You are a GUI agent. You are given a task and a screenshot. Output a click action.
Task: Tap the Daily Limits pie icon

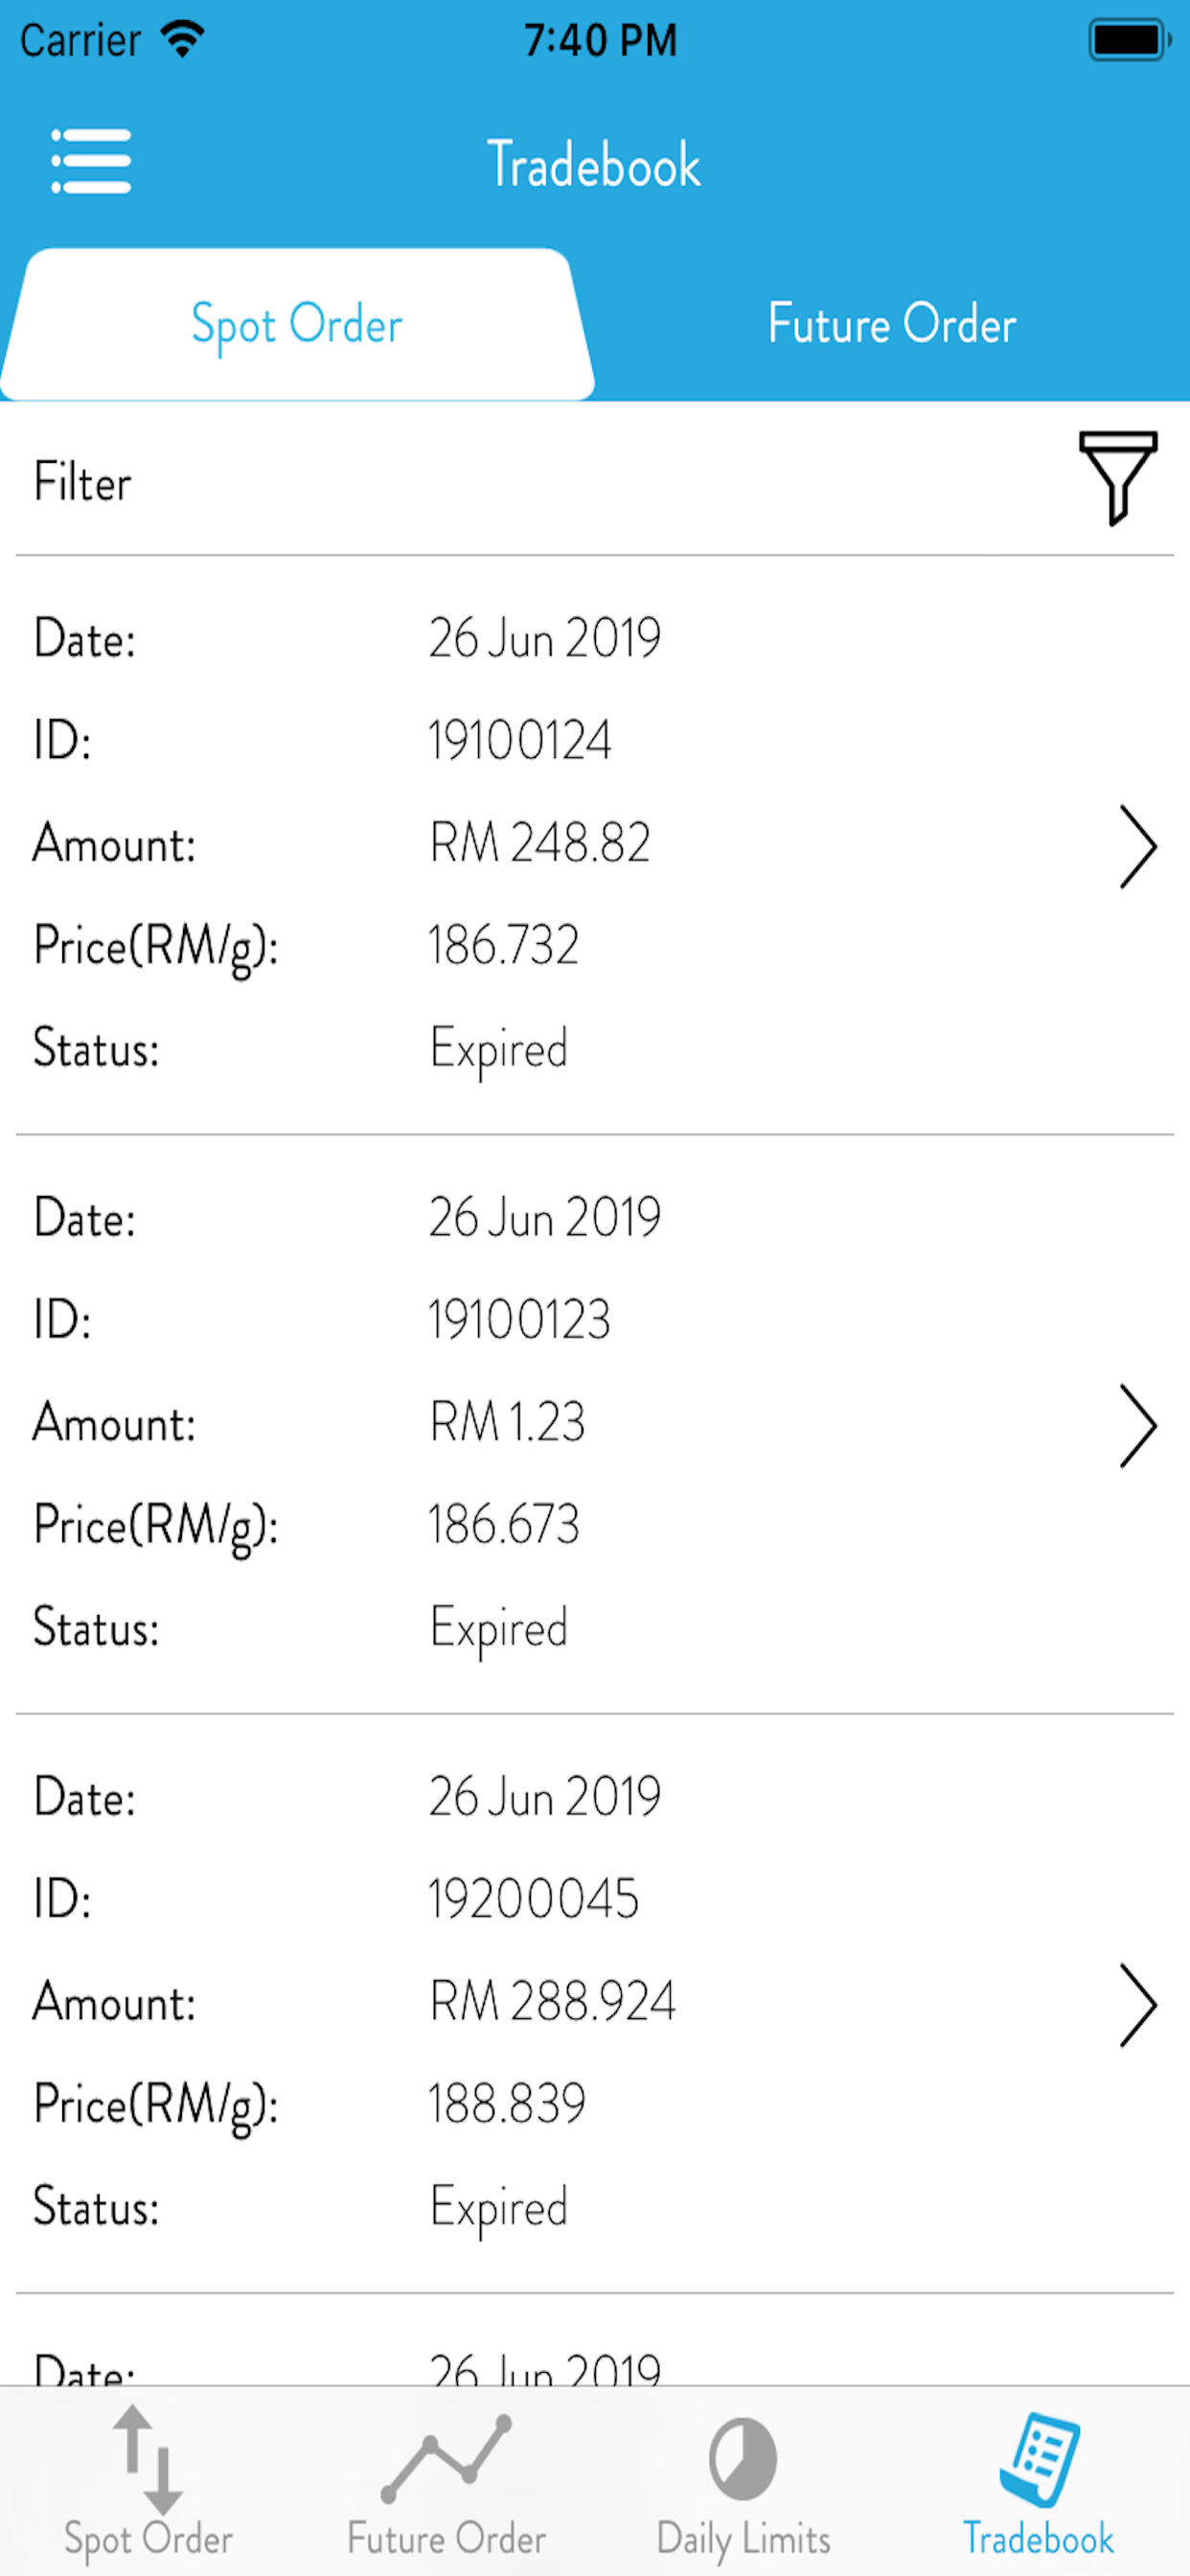click(743, 2459)
